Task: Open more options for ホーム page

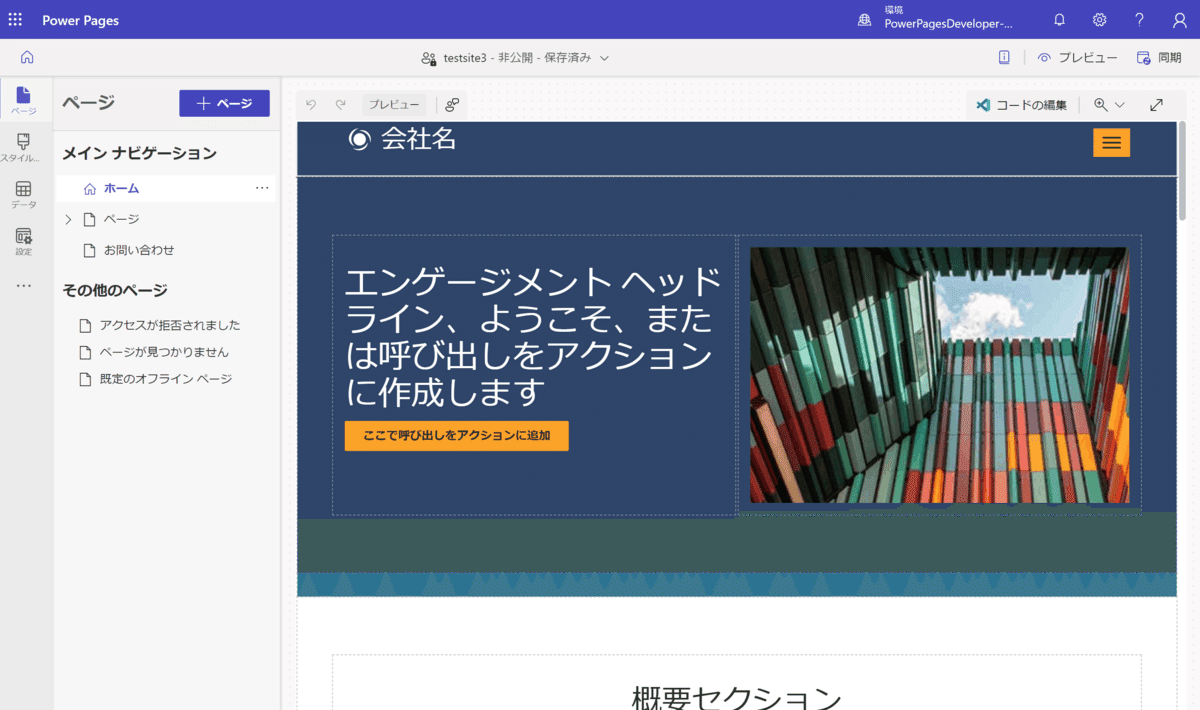Action: (262, 188)
